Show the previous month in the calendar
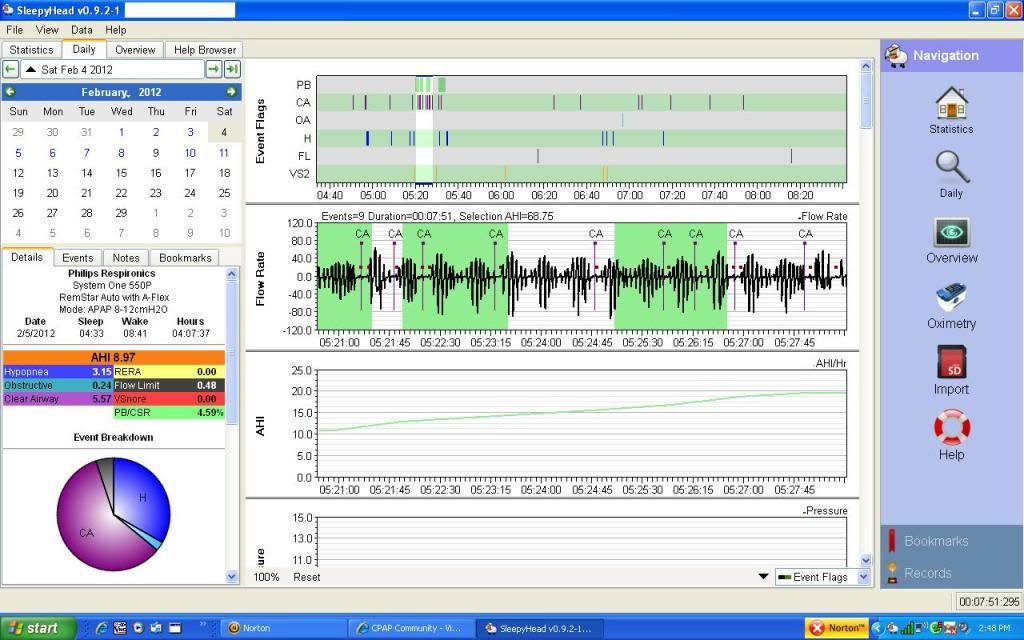Viewport: 1024px width, 640px height. click(10, 92)
